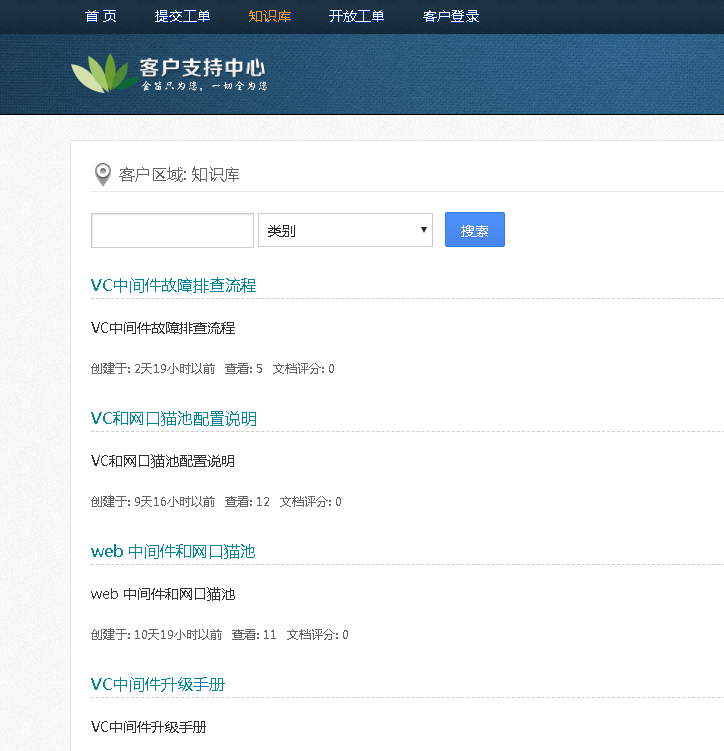Open the 首页 menu item

(101, 16)
